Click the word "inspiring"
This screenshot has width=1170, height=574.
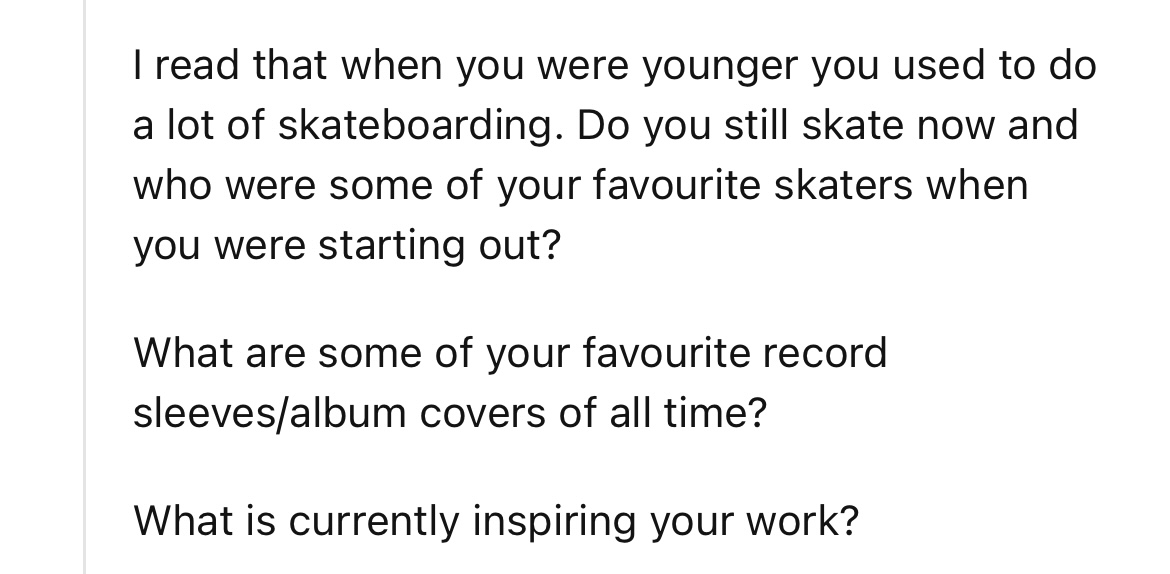[554, 520]
